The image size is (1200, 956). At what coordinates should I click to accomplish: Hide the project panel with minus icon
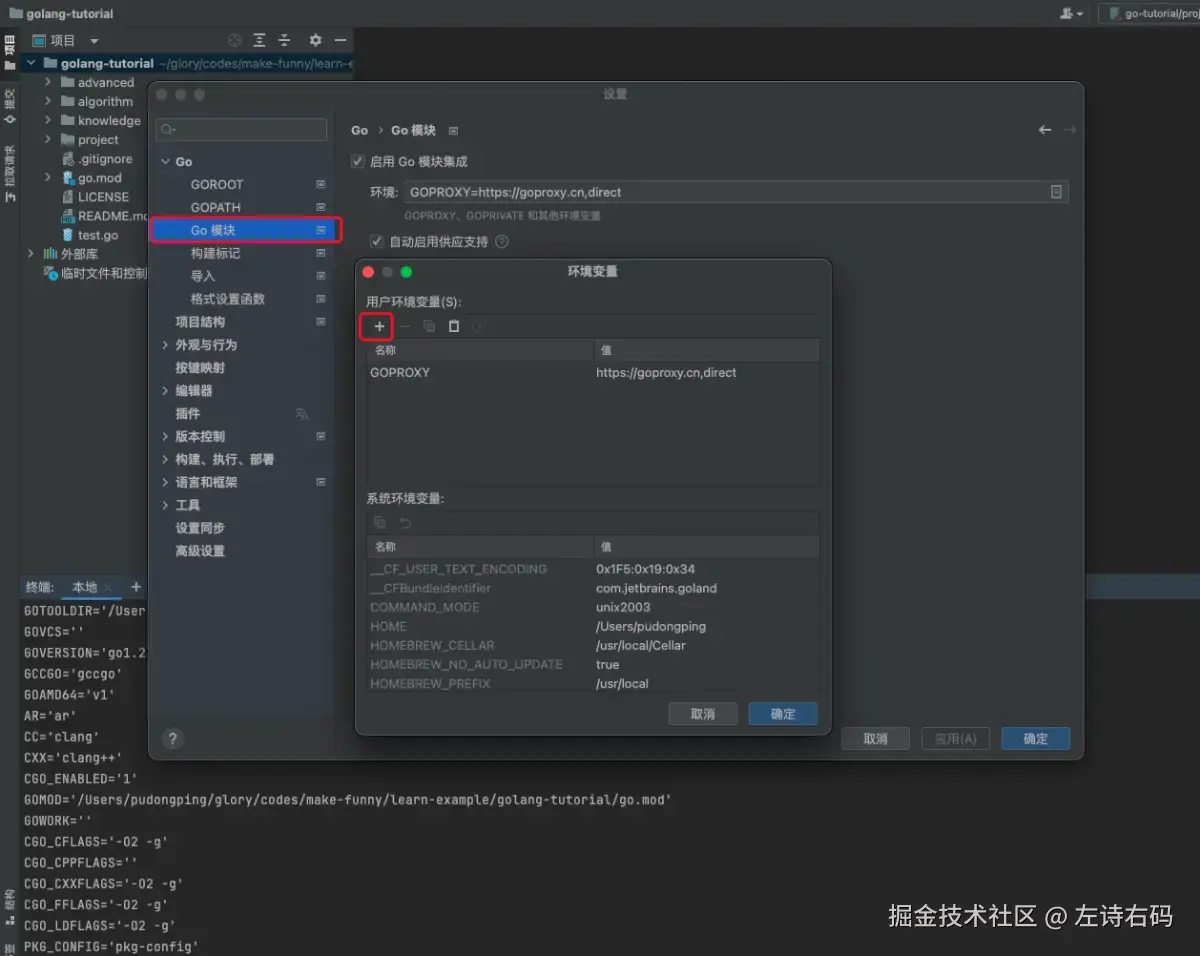pos(340,40)
